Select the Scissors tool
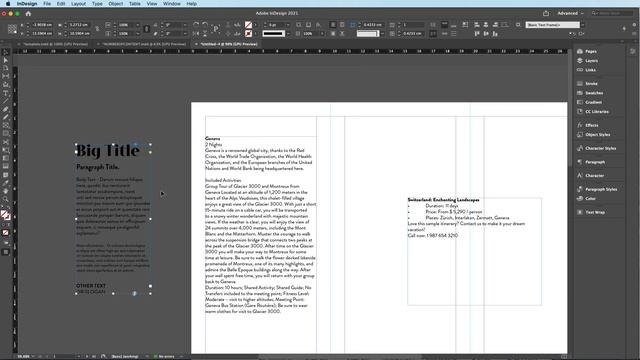This screenshot has width=640, height=360. (6, 142)
